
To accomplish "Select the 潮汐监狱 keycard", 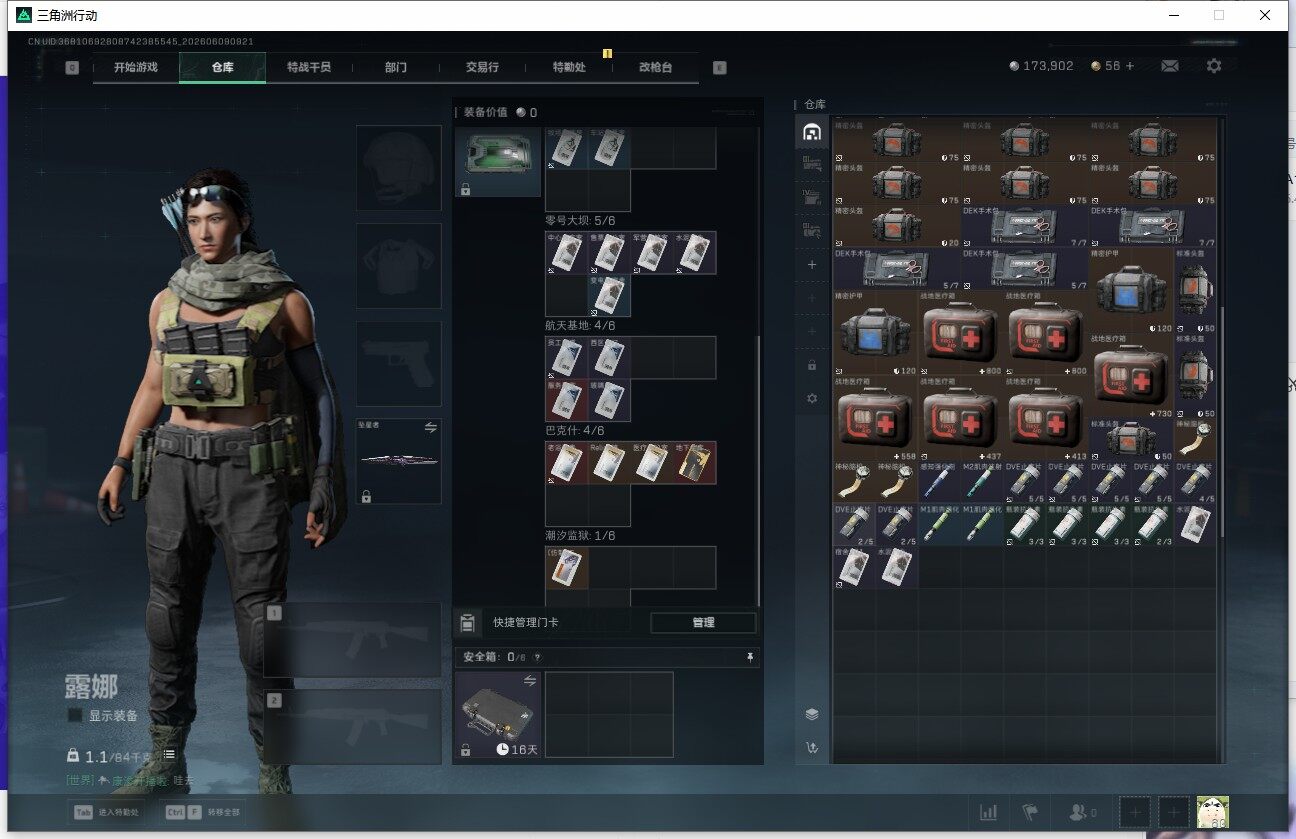I will (x=566, y=567).
